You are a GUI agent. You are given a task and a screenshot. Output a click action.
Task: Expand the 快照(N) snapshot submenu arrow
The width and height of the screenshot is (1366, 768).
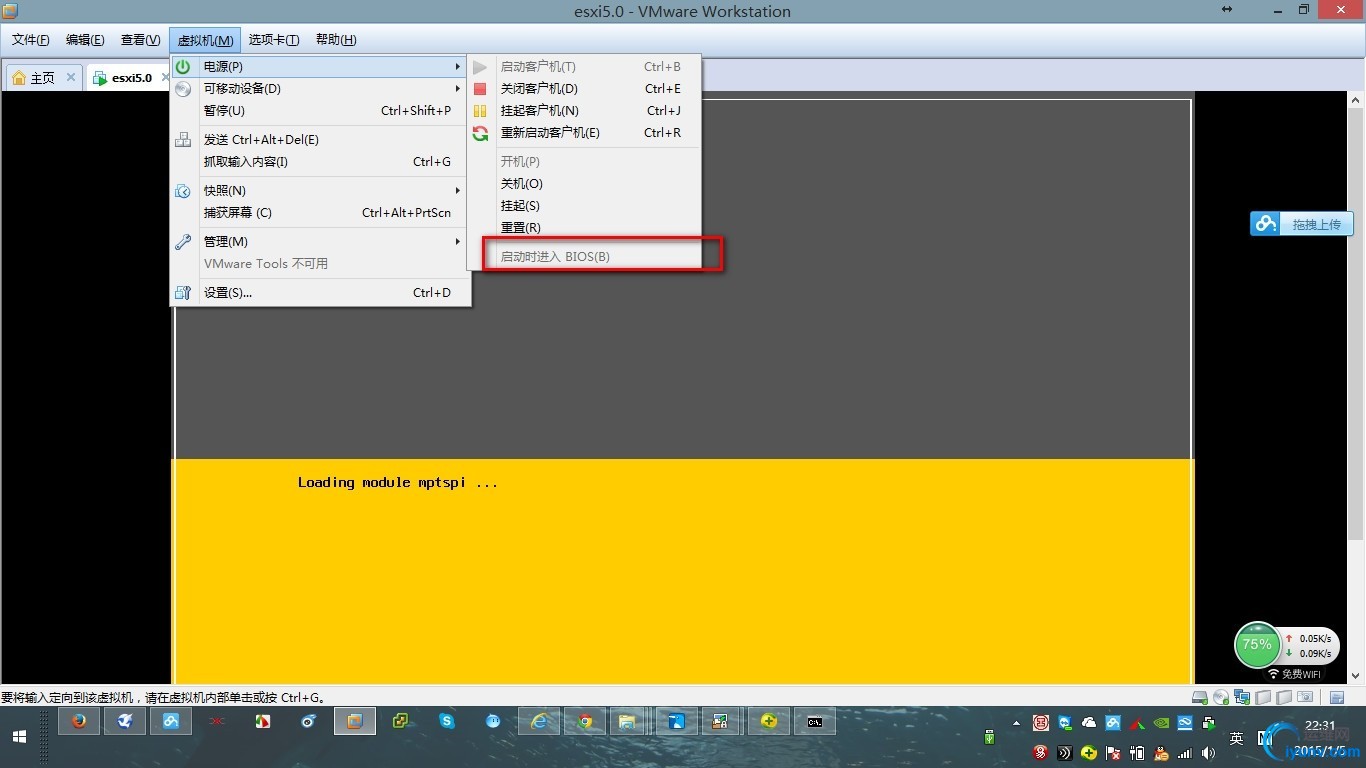tap(458, 191)
